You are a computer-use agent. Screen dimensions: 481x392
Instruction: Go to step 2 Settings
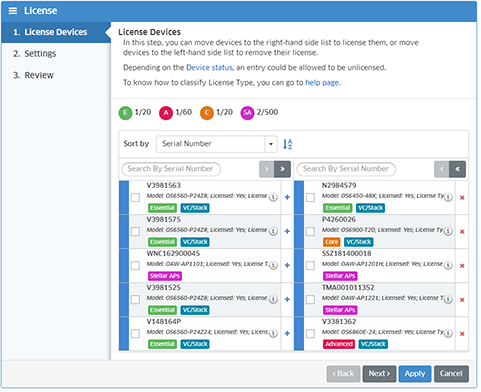(35, 54)
